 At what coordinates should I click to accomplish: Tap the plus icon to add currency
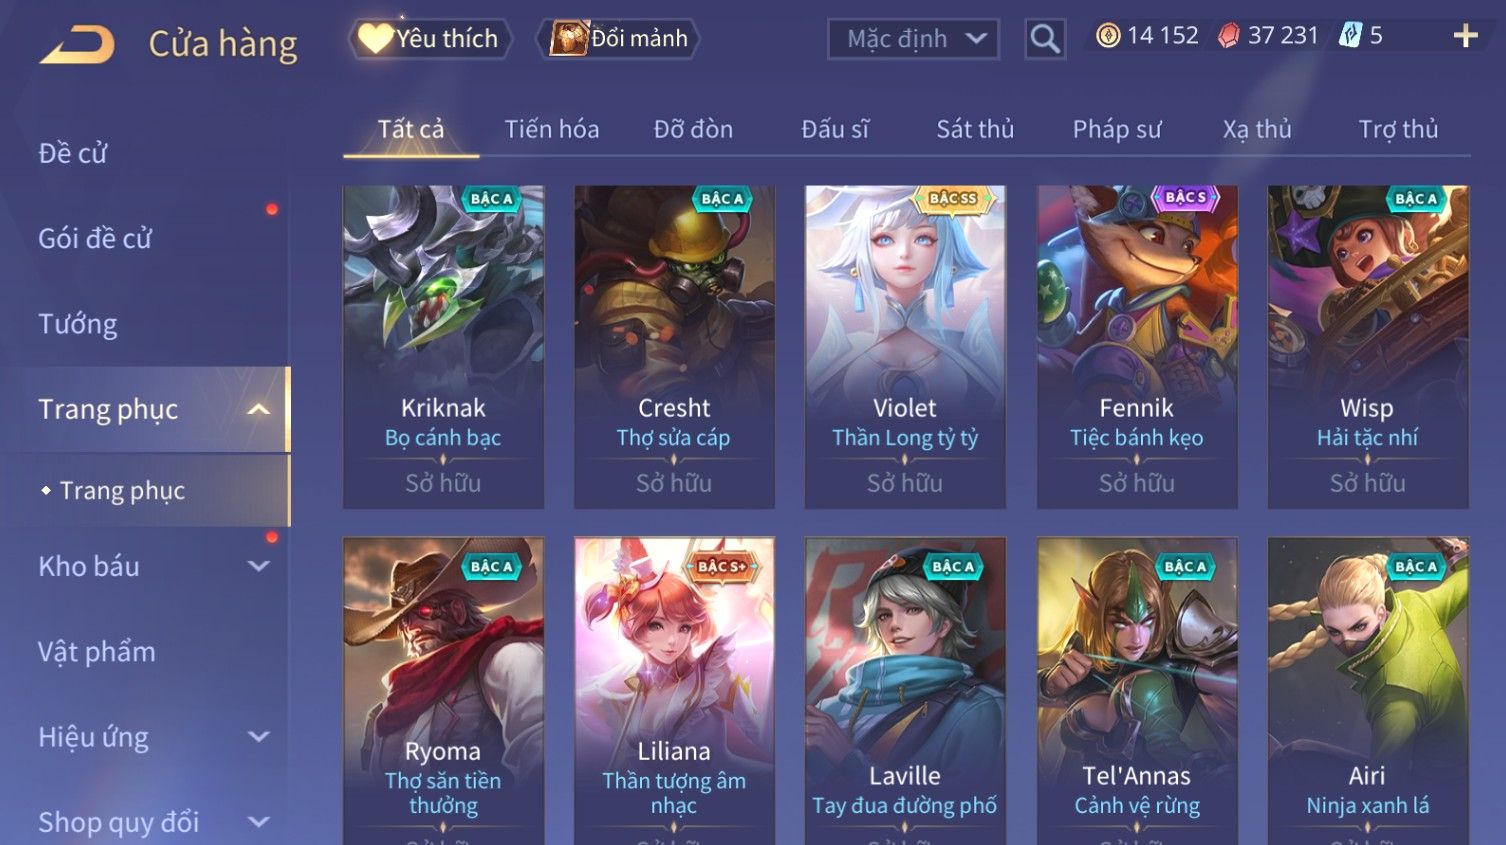click(1465, 36)
